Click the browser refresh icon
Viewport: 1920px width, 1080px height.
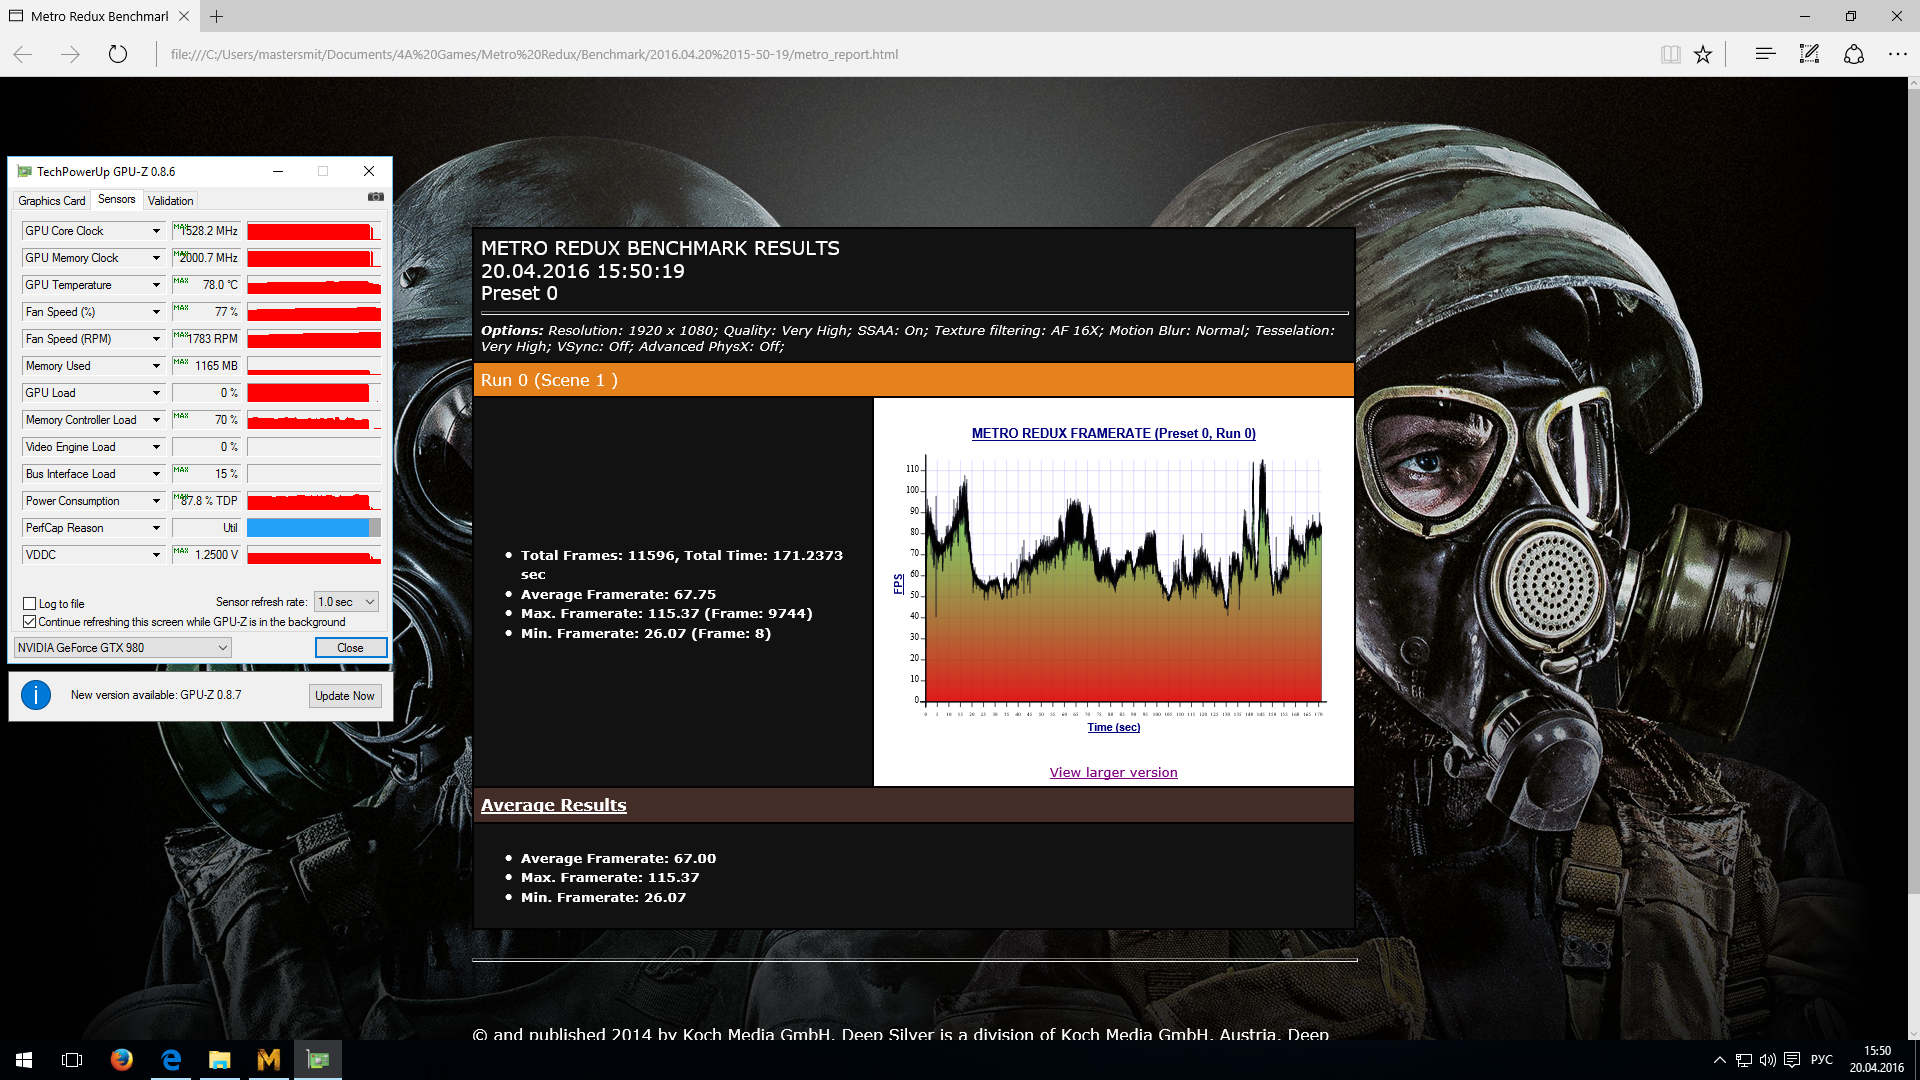tap(118, 54)
